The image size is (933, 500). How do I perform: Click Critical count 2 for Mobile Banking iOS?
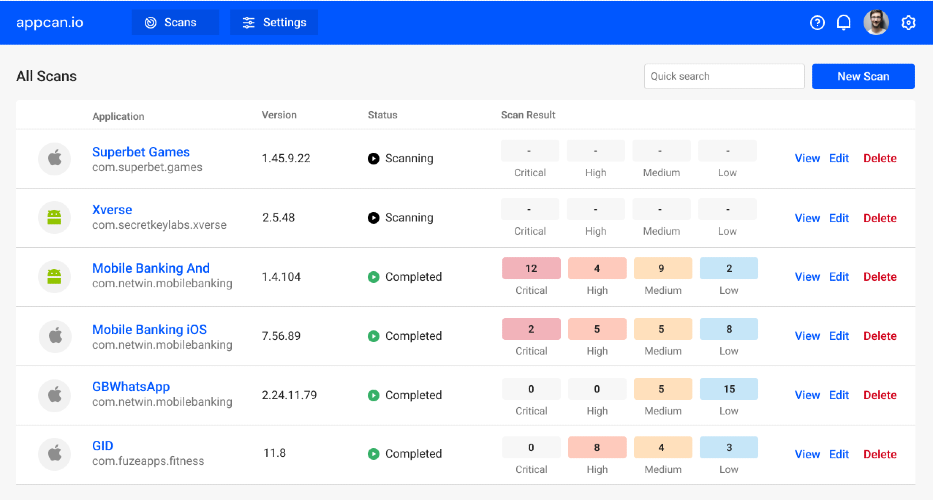(531, 329)
